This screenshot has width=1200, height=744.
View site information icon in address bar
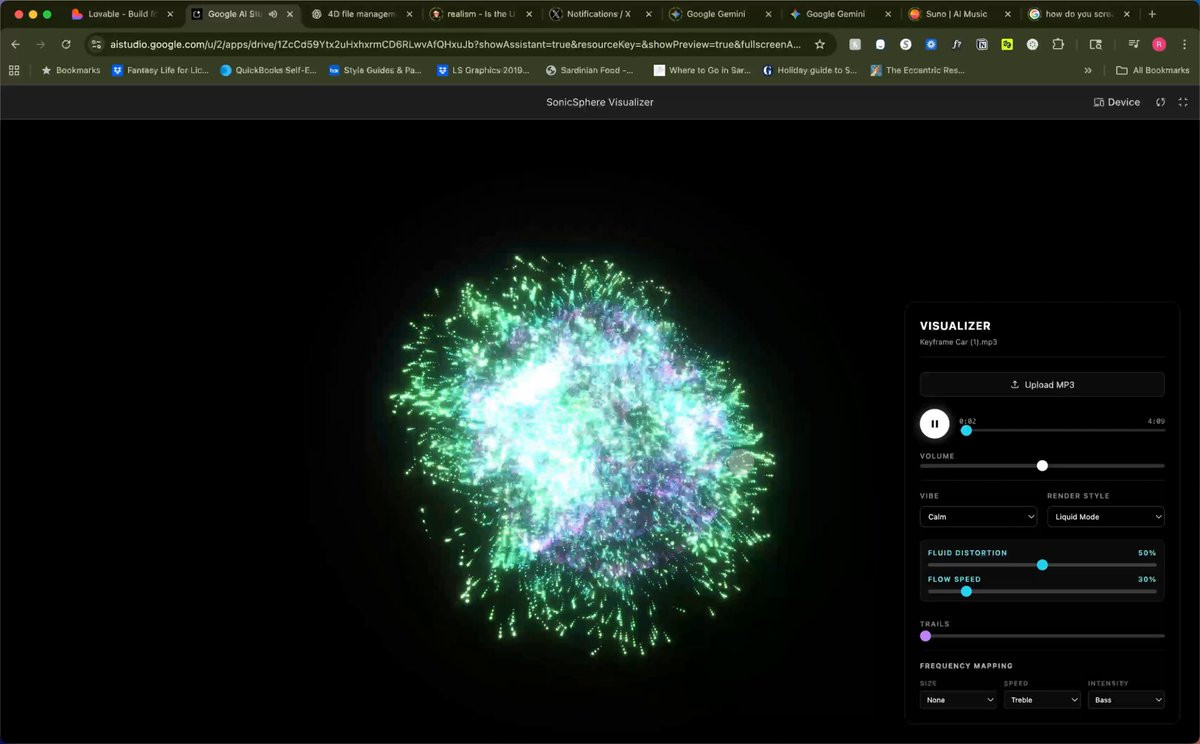tap(97, 44)
